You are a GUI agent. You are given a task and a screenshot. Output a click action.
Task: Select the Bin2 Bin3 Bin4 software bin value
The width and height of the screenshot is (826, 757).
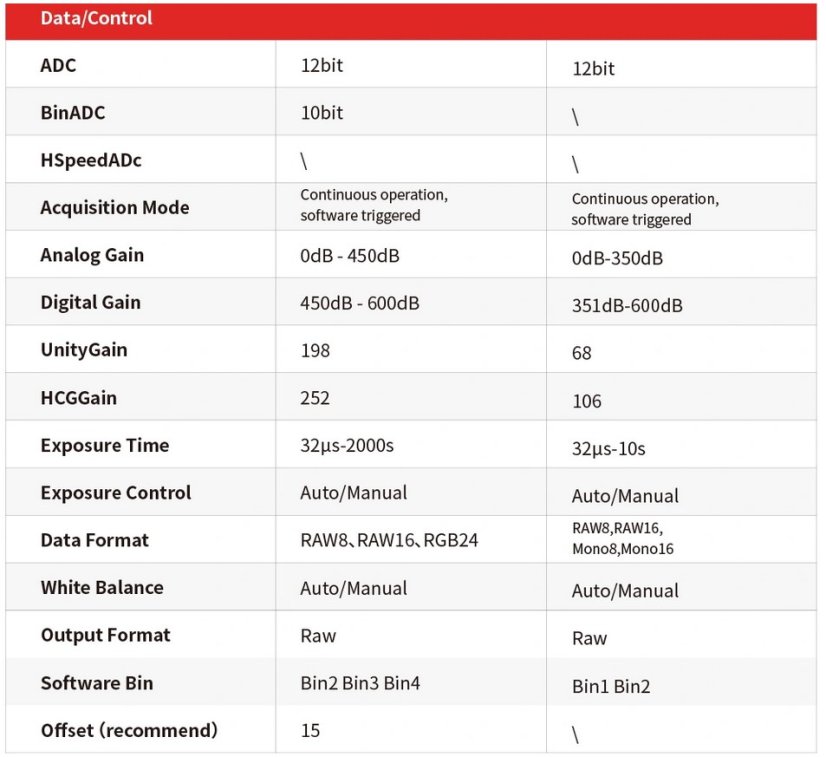[360, 683]
